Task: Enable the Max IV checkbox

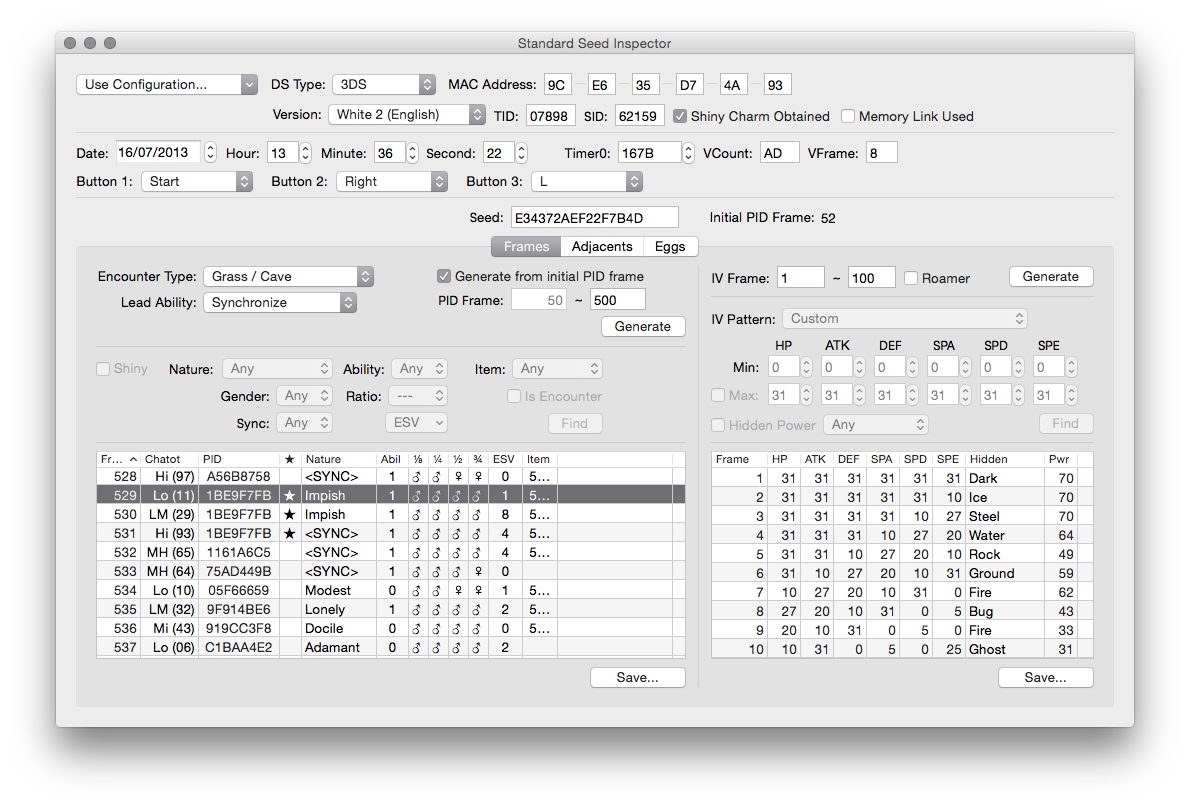Action: tap(718, 395)
